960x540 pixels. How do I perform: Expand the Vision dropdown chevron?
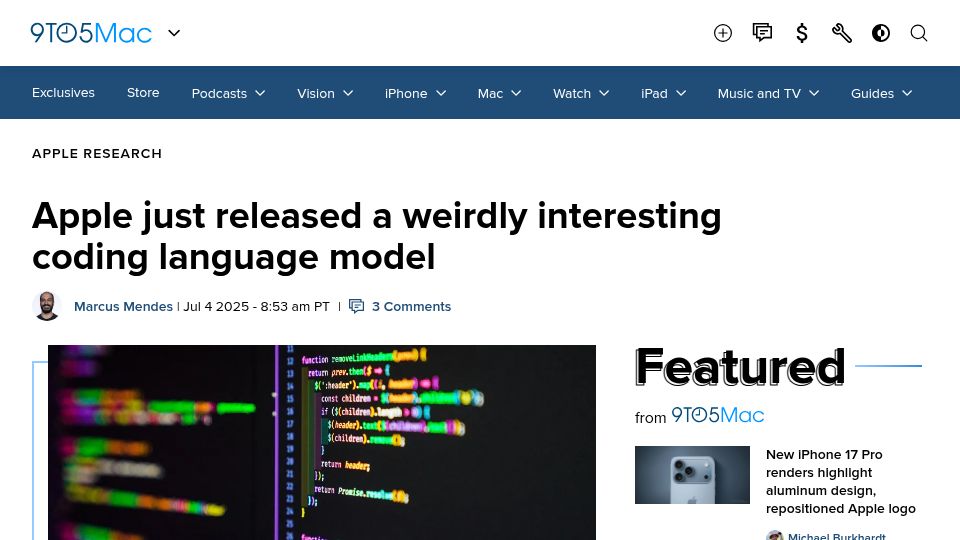point(348,93)
